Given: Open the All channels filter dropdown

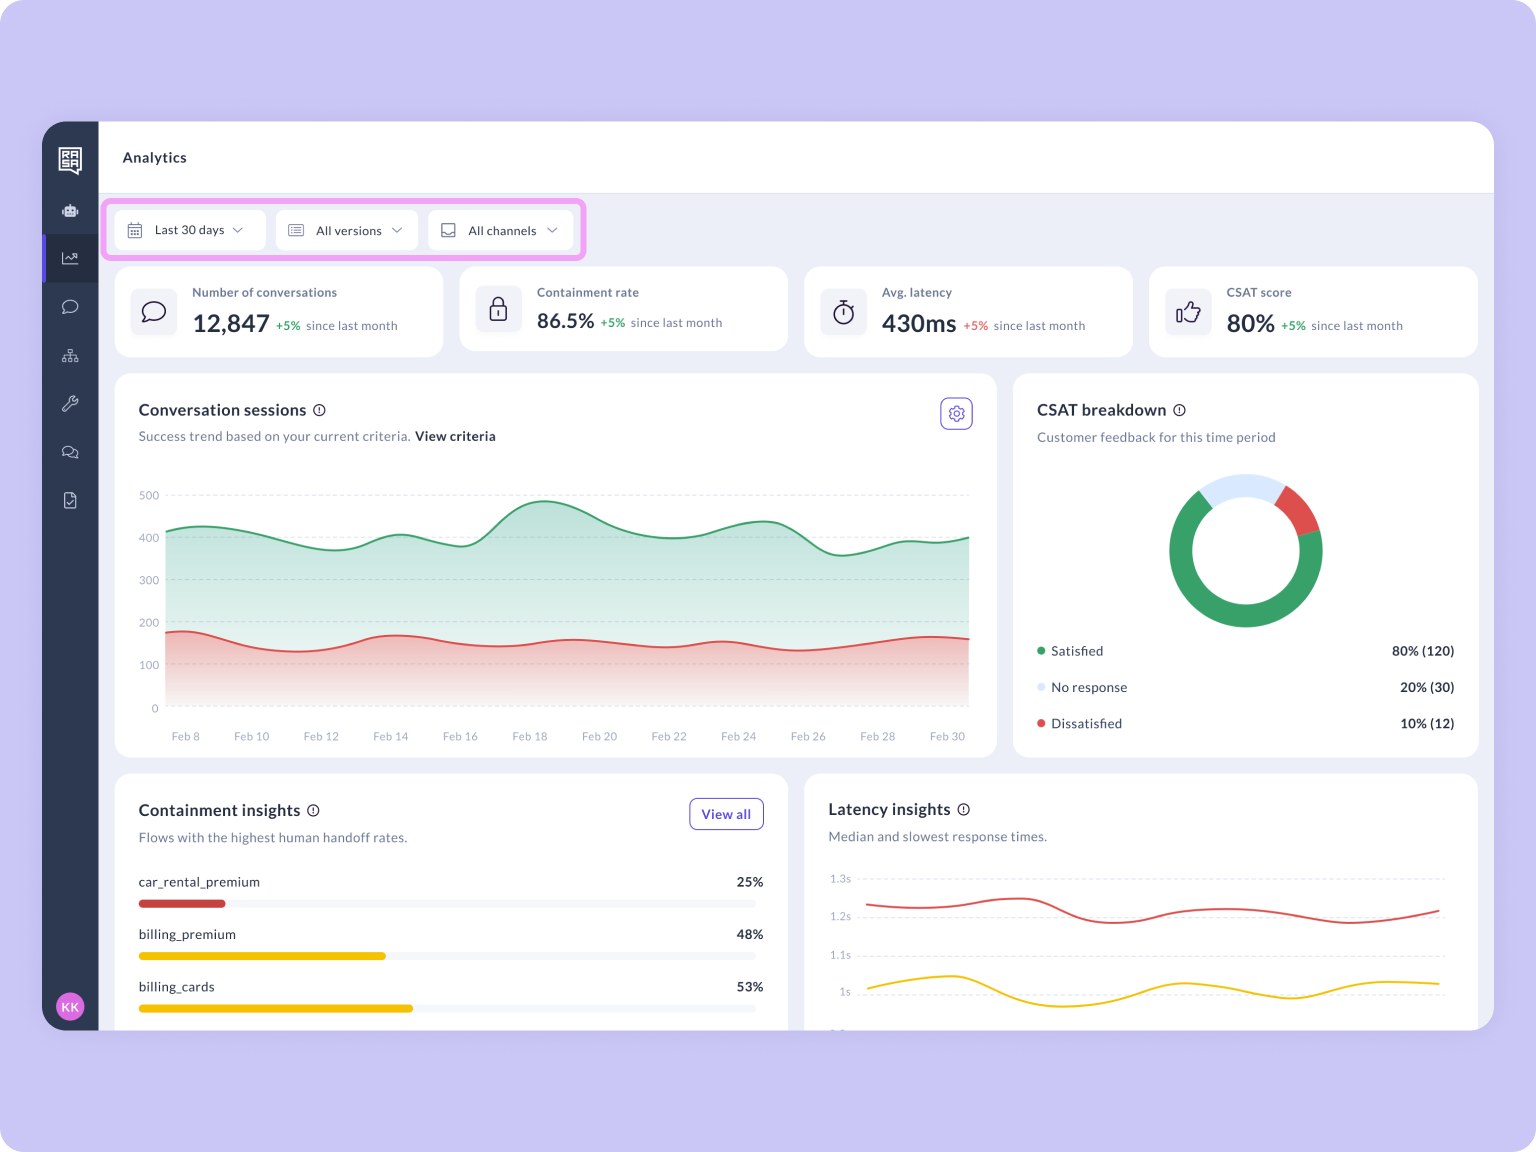Looking at the screenshot, I should point(501,230).
